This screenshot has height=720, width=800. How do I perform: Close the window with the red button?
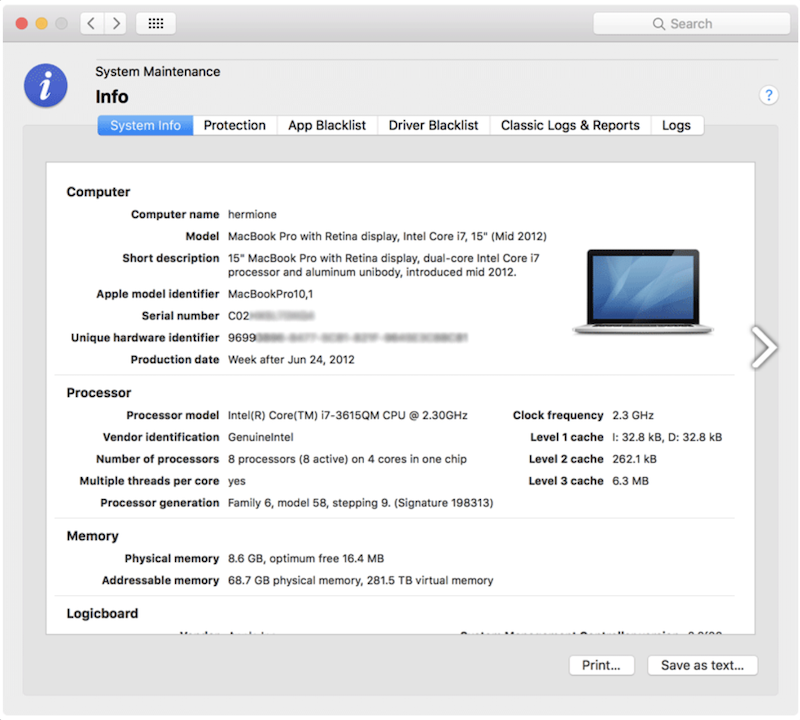point(22,23)
